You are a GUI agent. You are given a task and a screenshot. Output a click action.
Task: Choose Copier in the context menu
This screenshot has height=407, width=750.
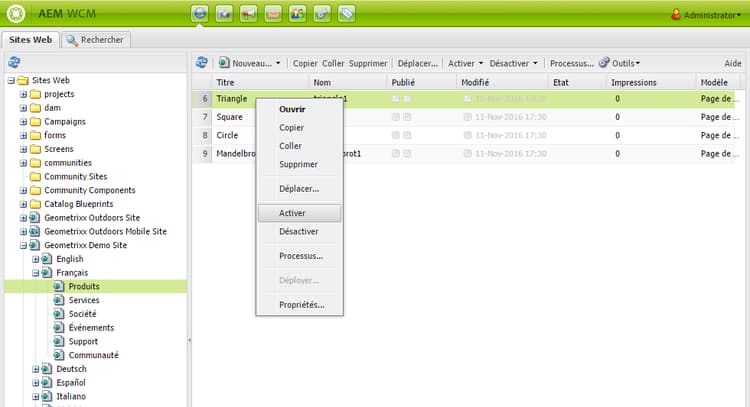(x=299, y=128)
